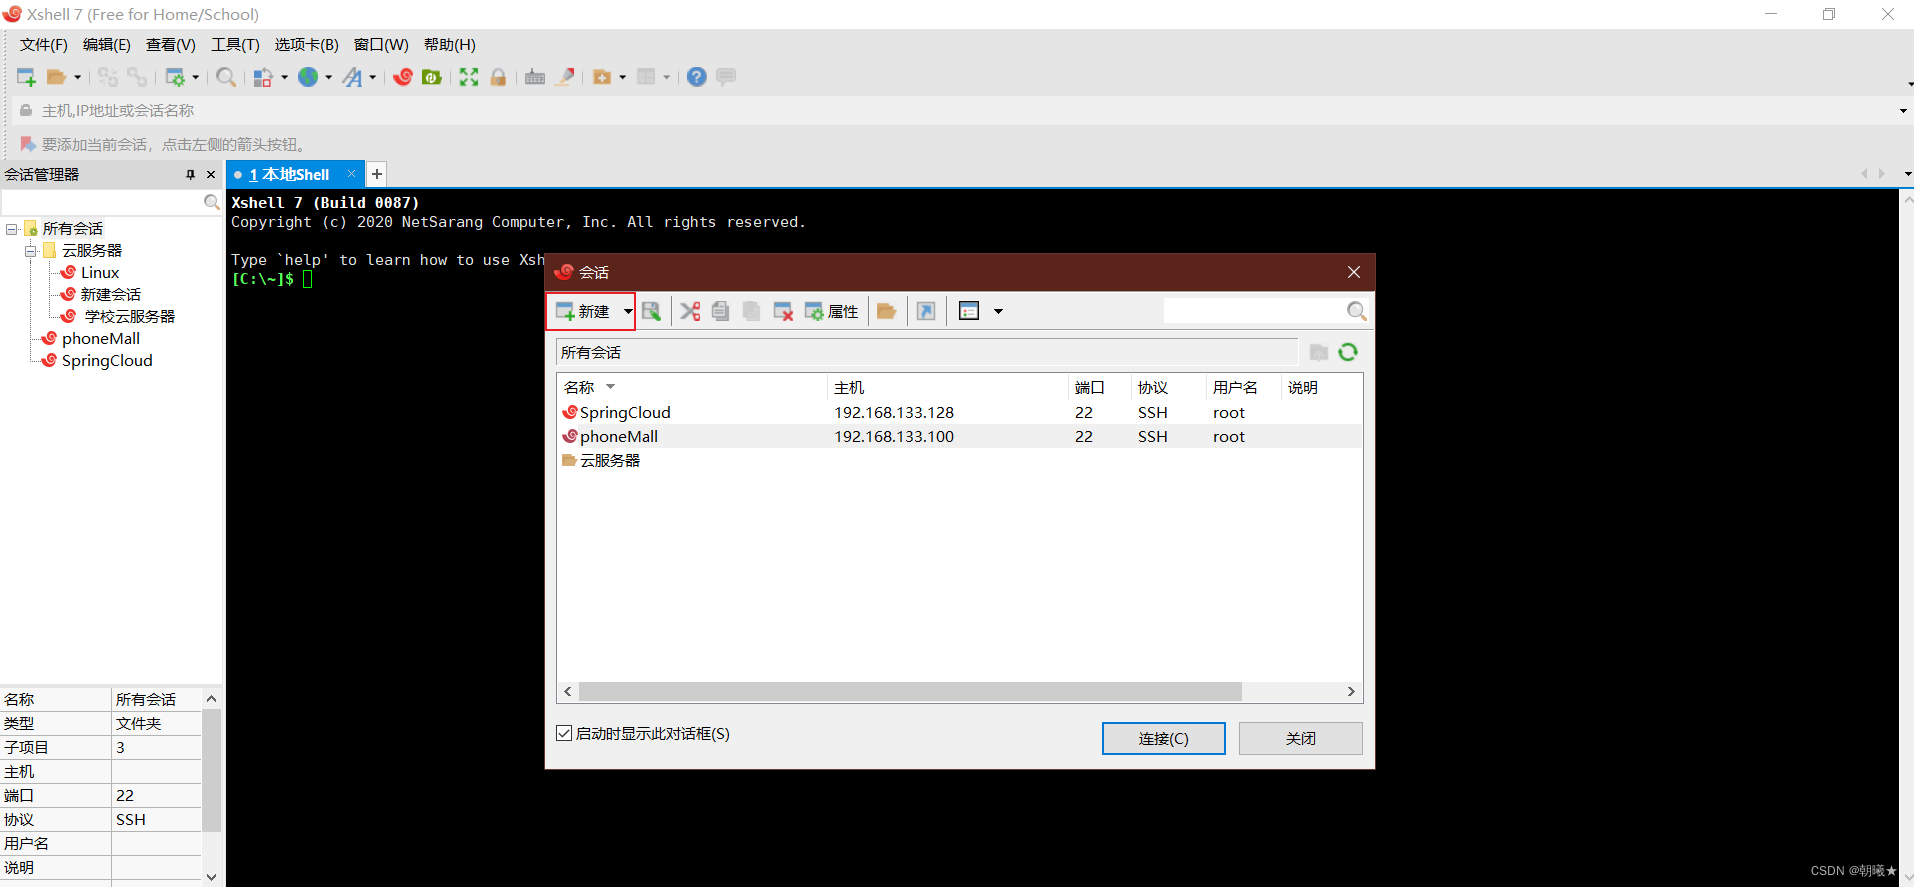
Task: Collapse the 云服务器 tree folder
Action: 31,251
